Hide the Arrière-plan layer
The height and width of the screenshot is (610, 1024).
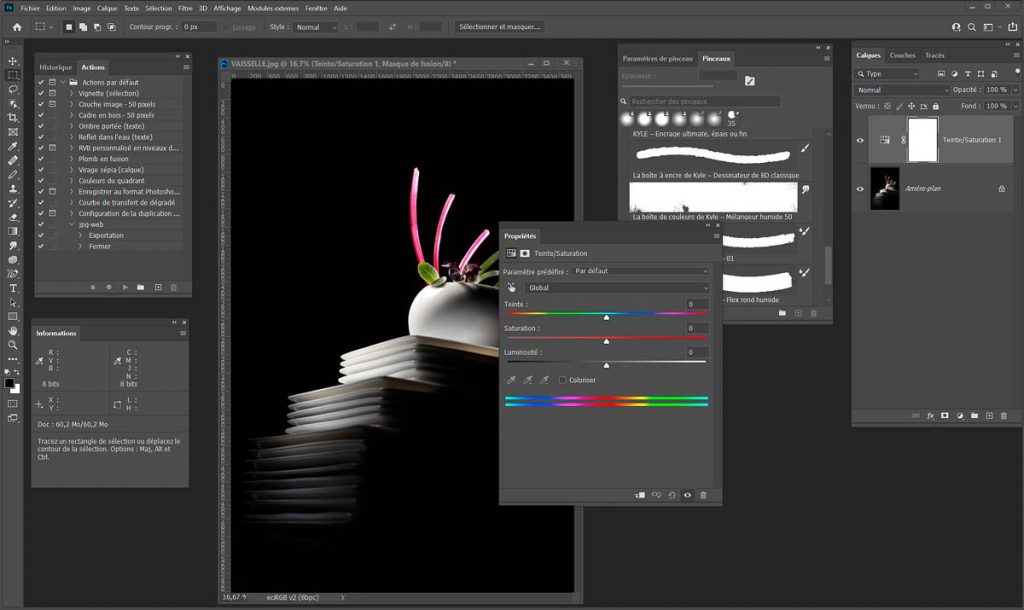click(860, 189)
